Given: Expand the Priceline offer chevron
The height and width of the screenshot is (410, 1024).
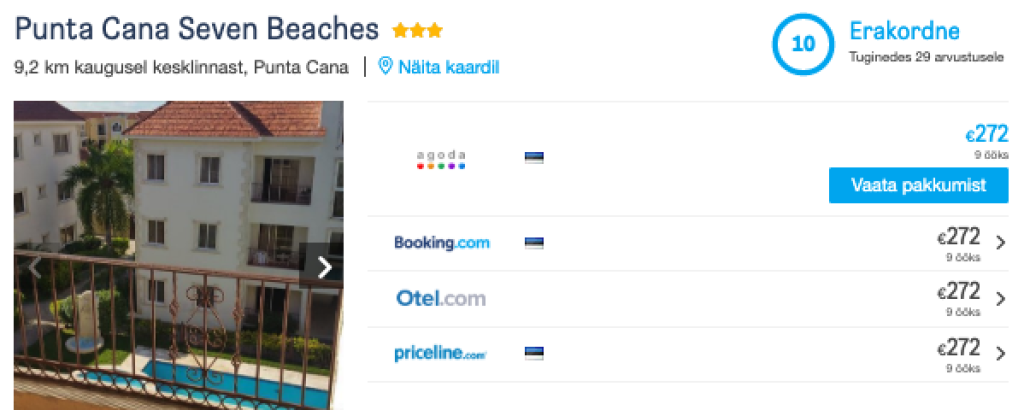Looking at the screenshot, I should point(1001,353).
